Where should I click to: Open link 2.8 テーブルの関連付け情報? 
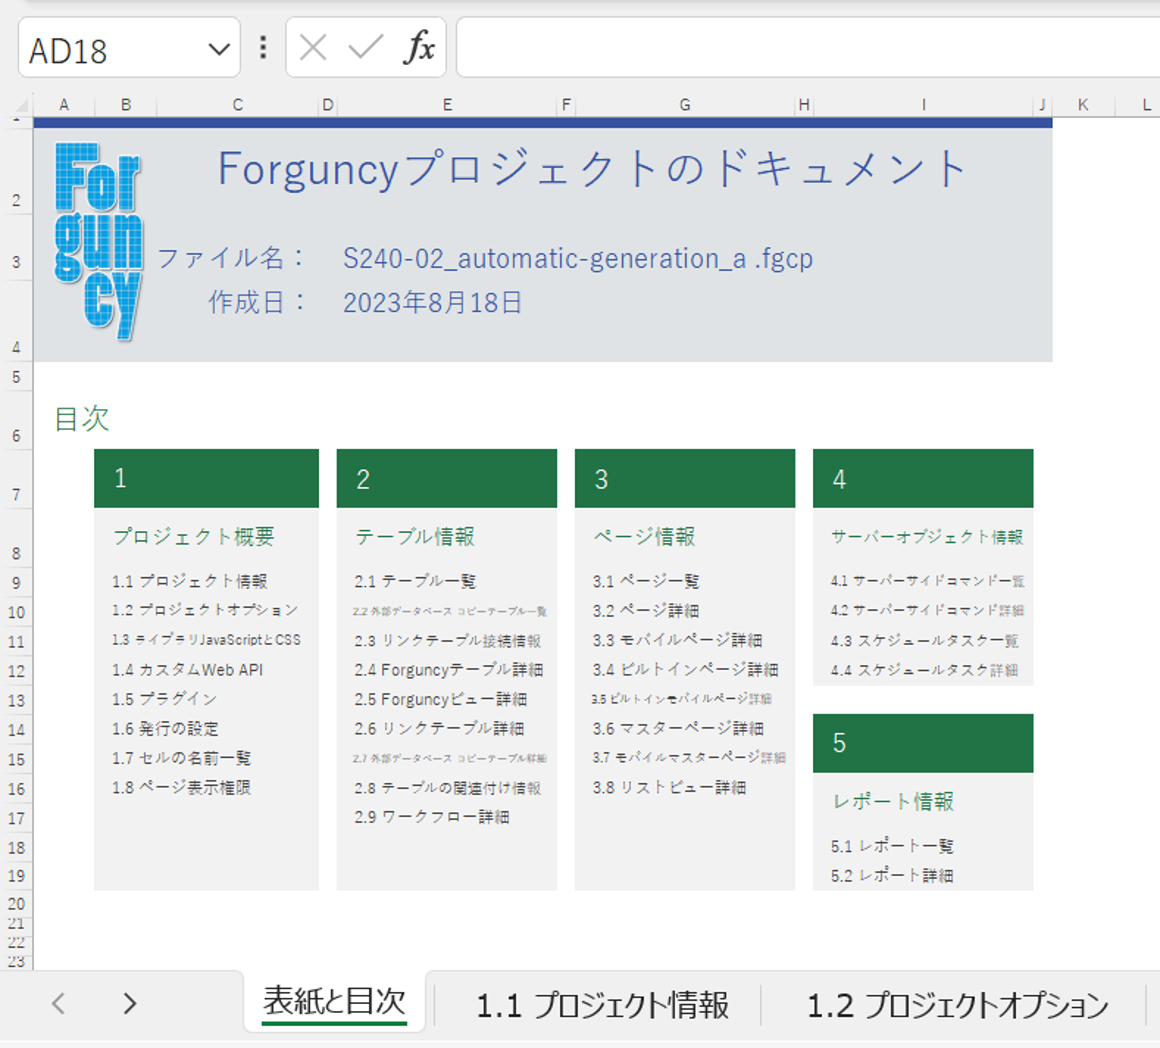(x=447, y=788)
